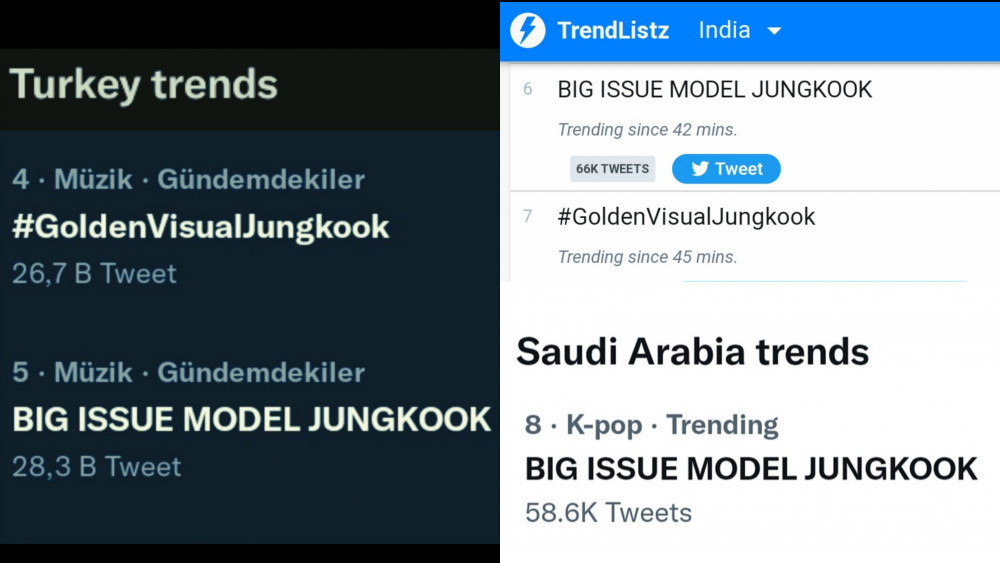This screenshot has width=1000, height=563.
Task: Click the TrendListz lightning bolt logo
Action: (527, 30)
